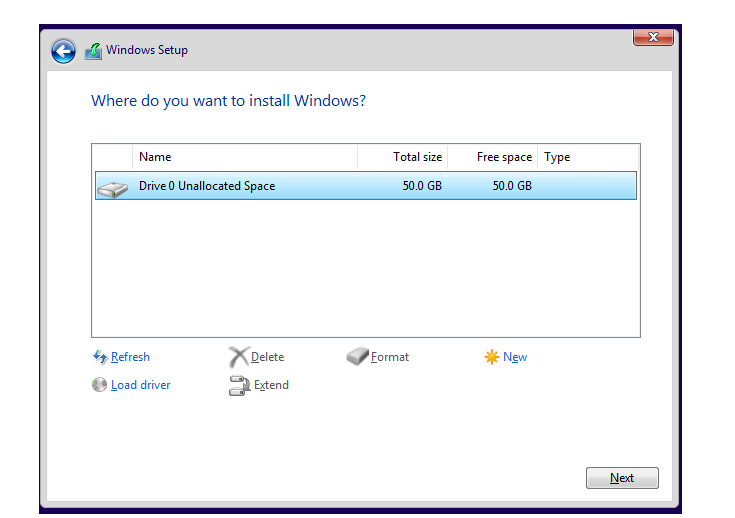Close the Windows Setup window

tap(653, 37)
